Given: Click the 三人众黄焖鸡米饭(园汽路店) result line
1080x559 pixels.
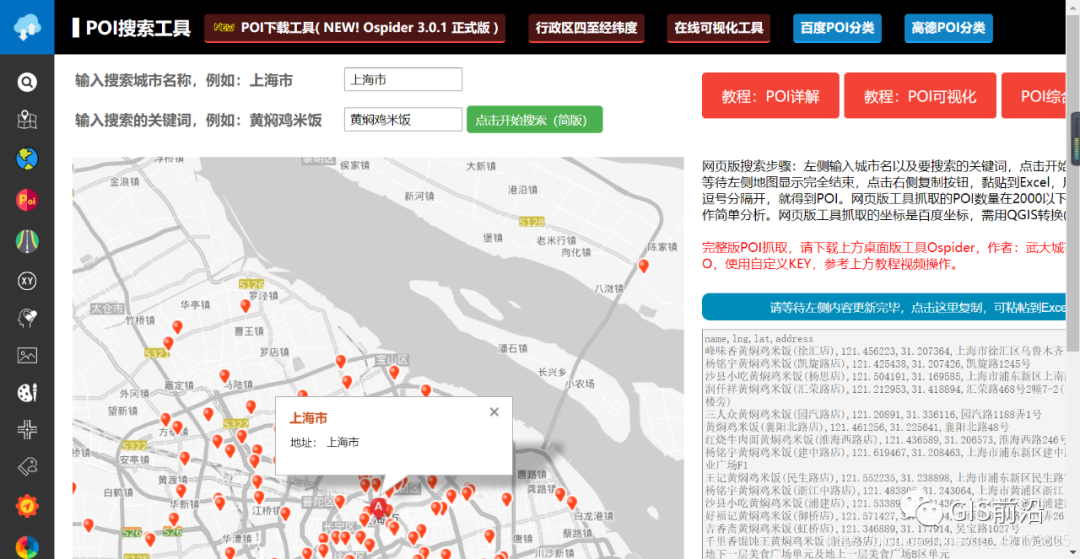Looking at the screenshot, I should tap(873, 414).
